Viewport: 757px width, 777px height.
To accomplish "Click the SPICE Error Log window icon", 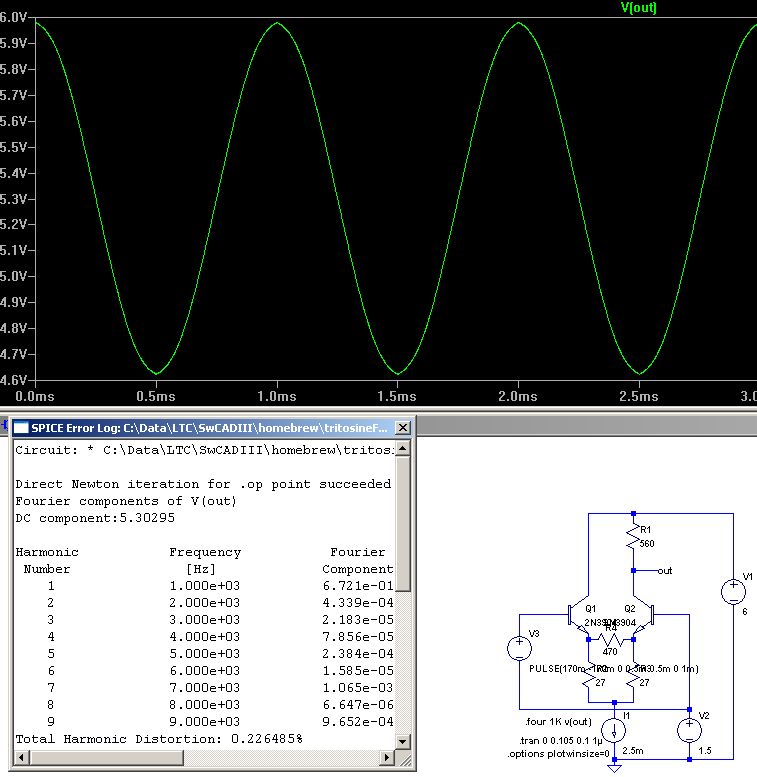I will (20, 428).
